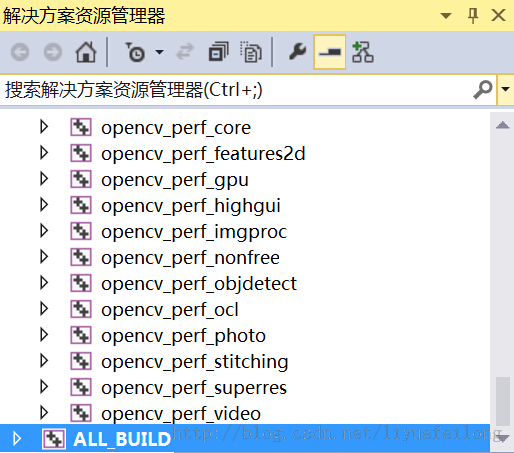Open Properties via the wrench icon

pos(297,52)
